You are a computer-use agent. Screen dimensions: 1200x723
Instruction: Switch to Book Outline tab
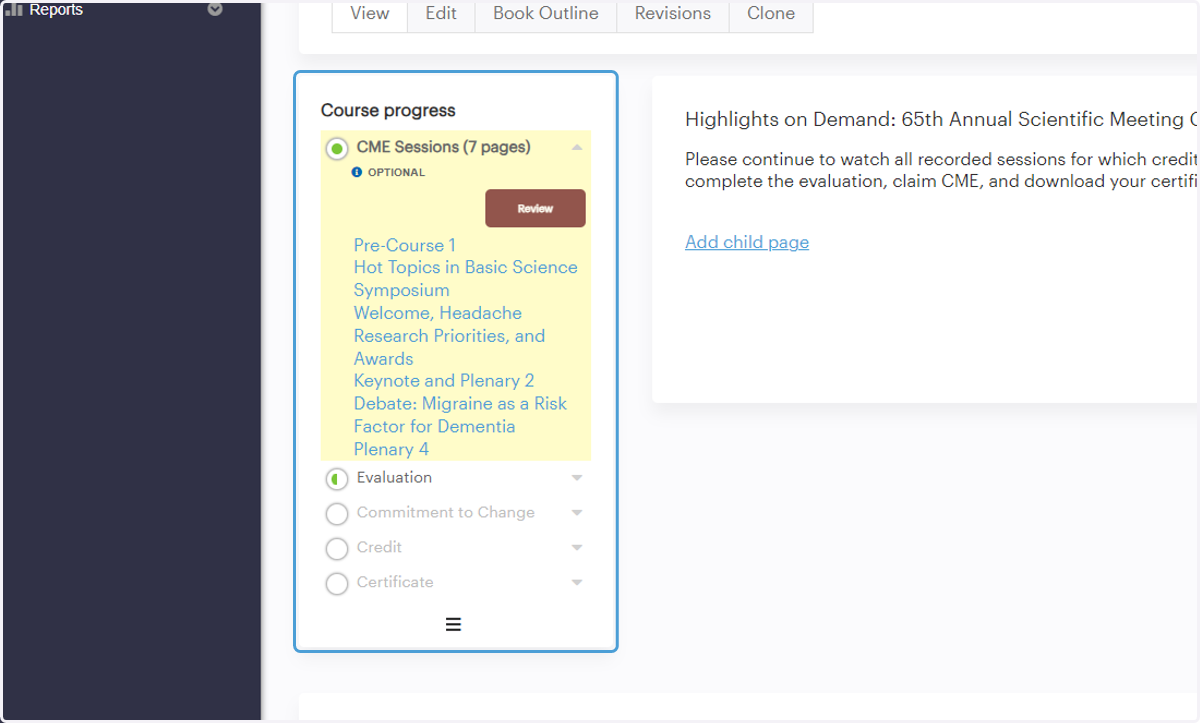click(x=546, y=14)
